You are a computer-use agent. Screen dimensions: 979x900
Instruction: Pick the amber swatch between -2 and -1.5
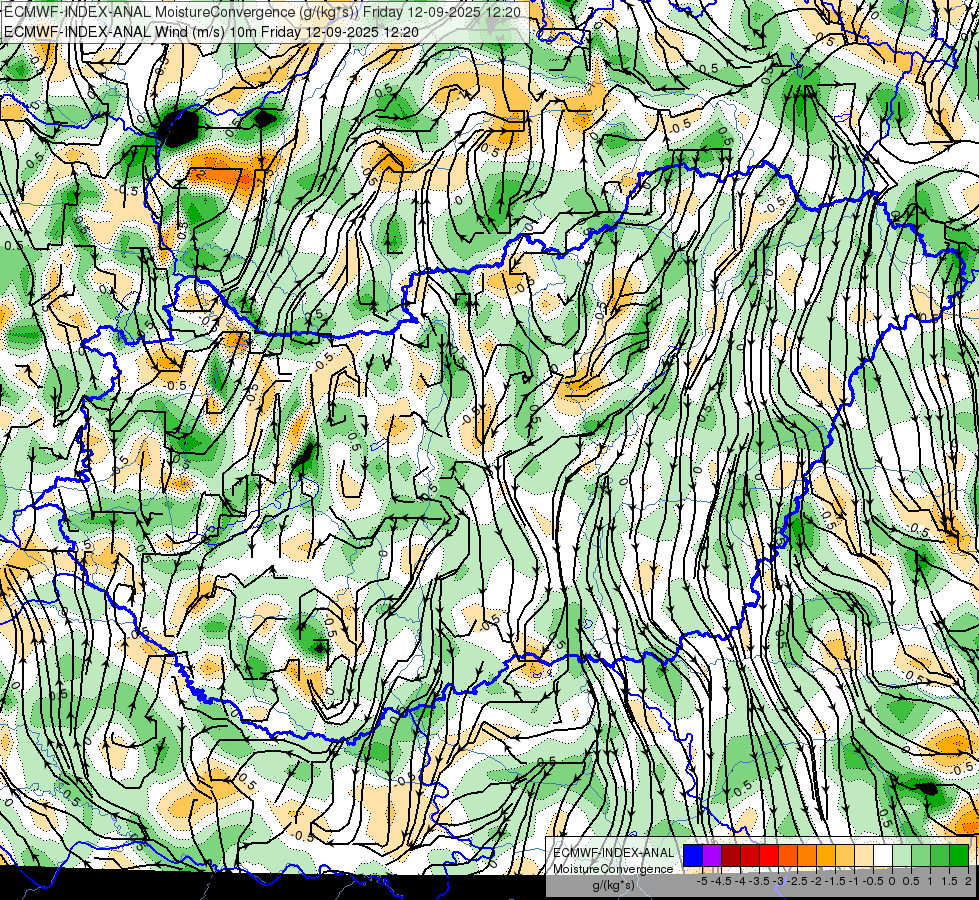(826, 856)
